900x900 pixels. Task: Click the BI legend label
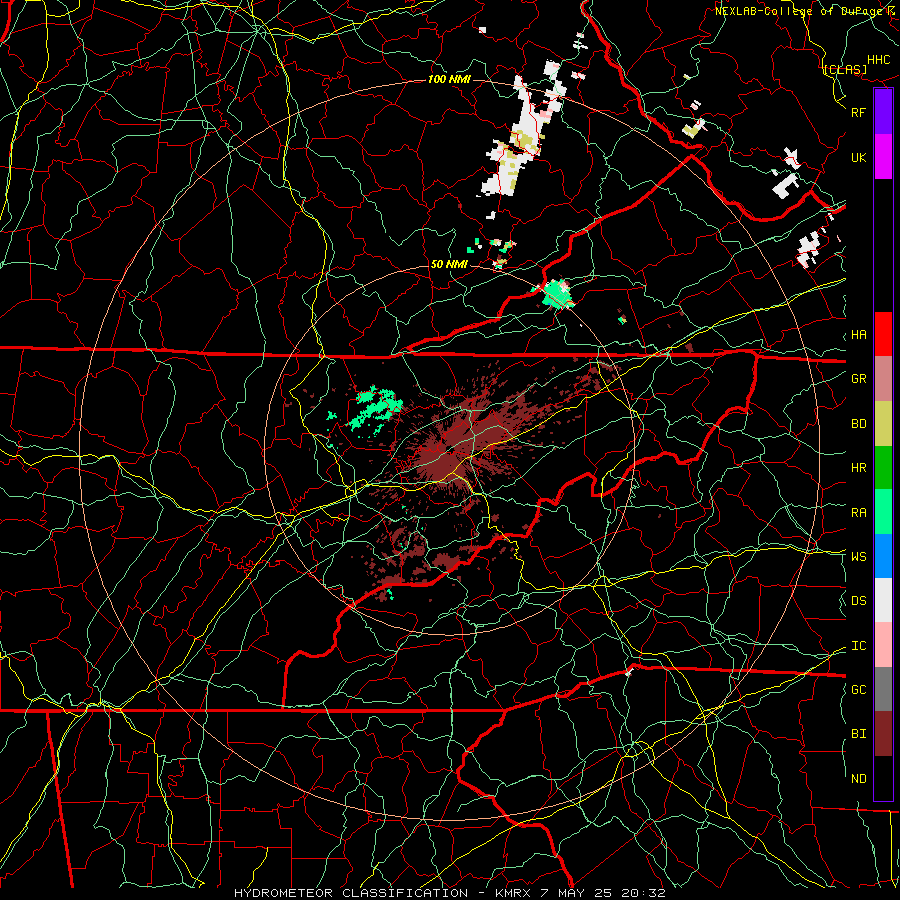click(x=859, y=734)
